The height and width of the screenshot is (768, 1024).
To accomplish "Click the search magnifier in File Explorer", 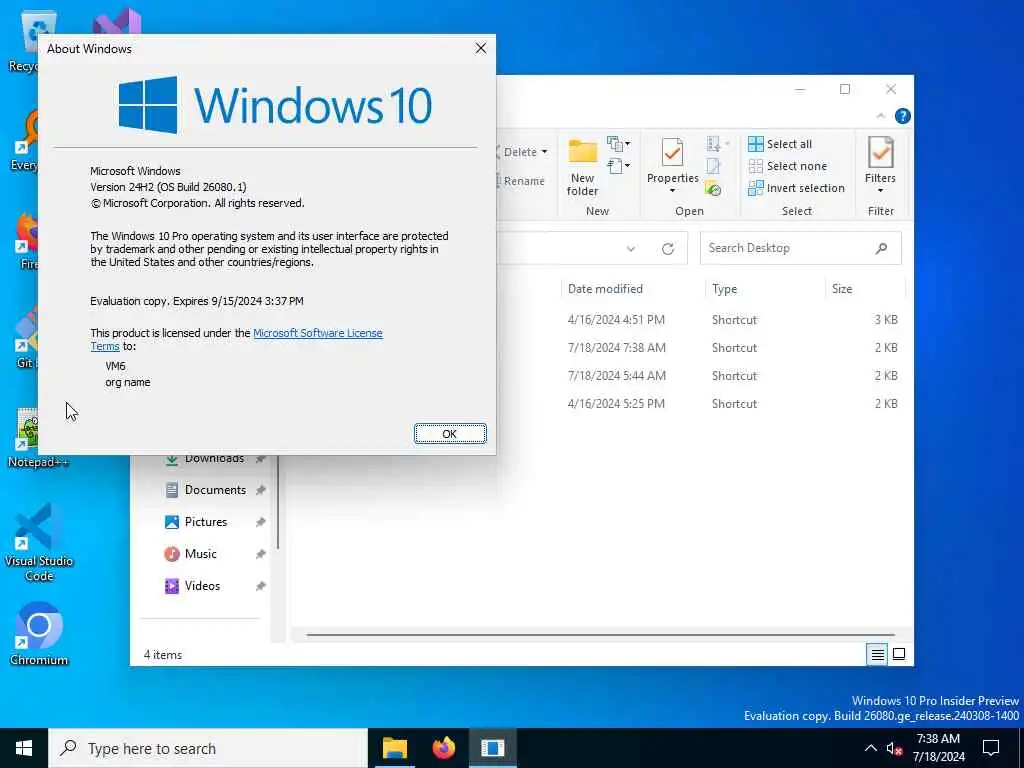I will [x=882, y=248].
